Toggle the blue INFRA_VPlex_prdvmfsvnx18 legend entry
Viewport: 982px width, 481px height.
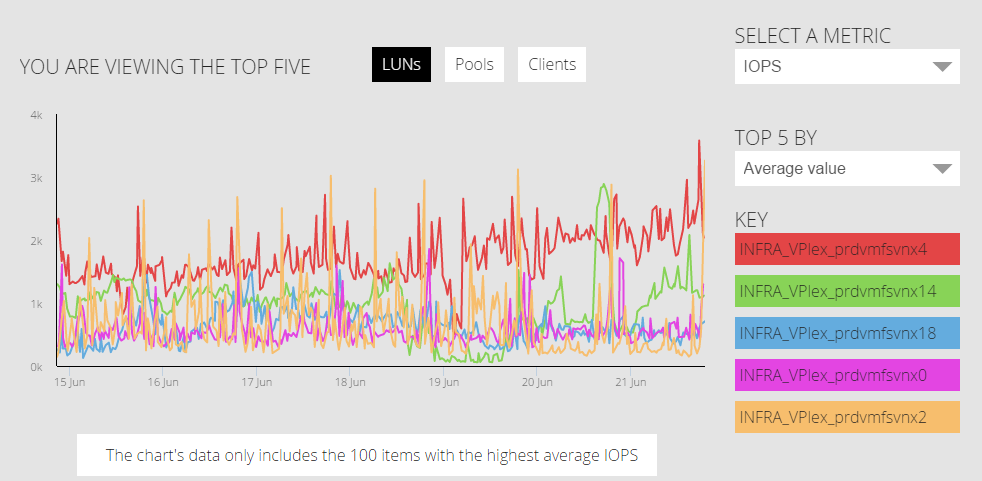coord(847,333)
